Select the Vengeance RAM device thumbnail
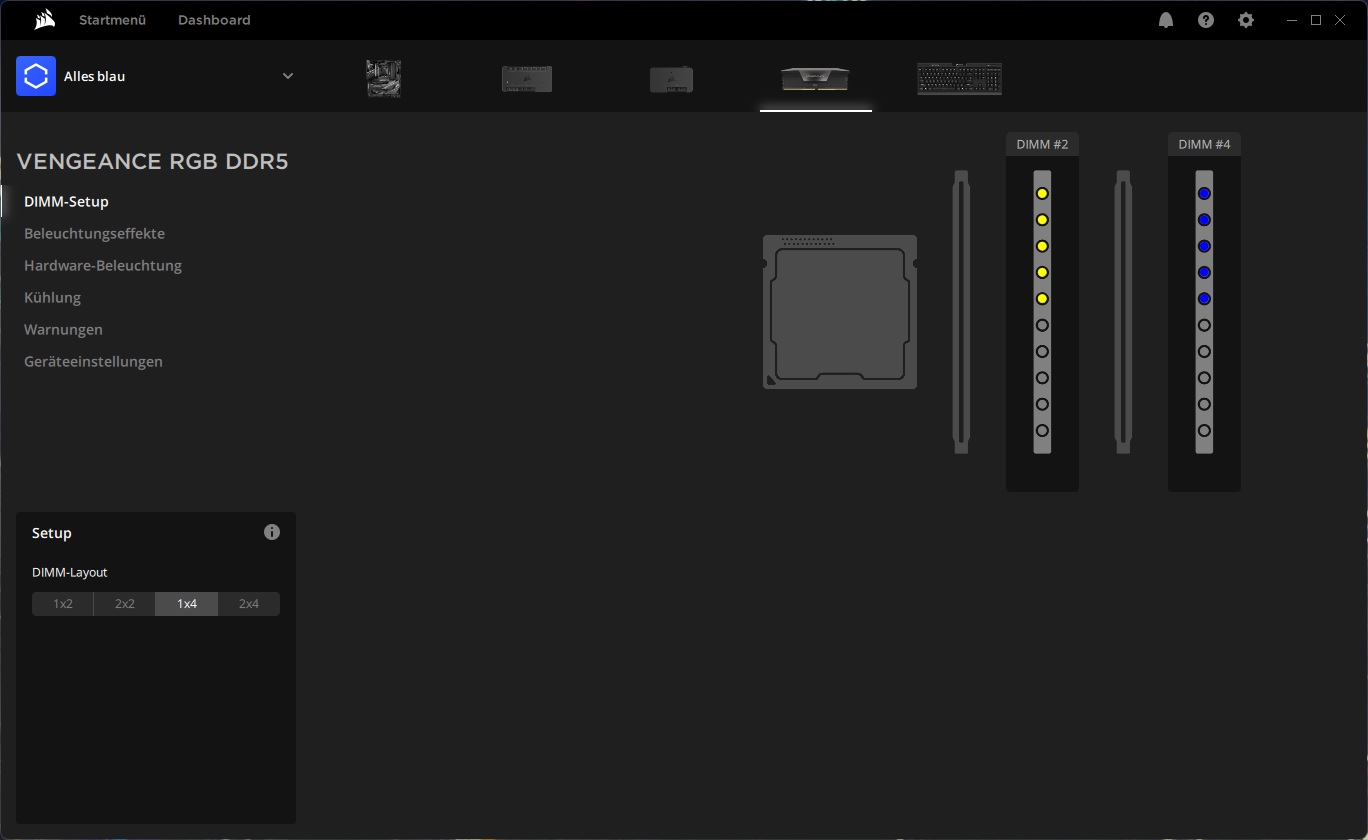Viewport: 1368px width, 840px height. [816, 79]
